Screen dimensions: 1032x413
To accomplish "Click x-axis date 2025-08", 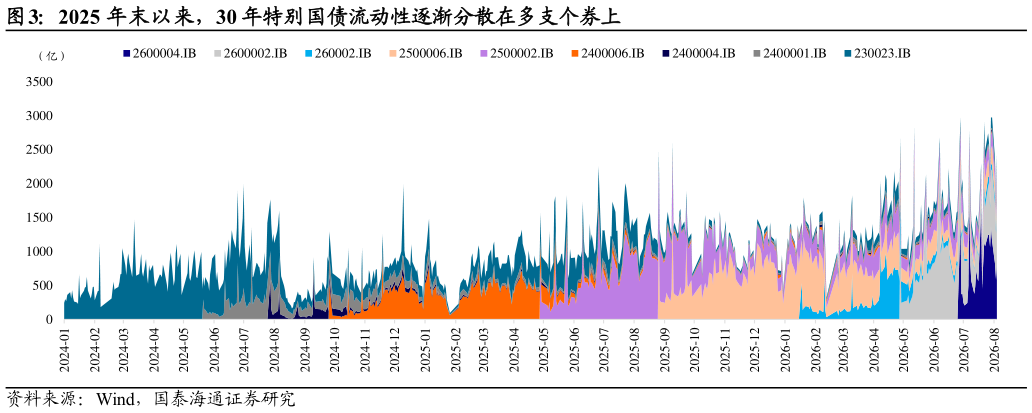I will coord(633,352).
